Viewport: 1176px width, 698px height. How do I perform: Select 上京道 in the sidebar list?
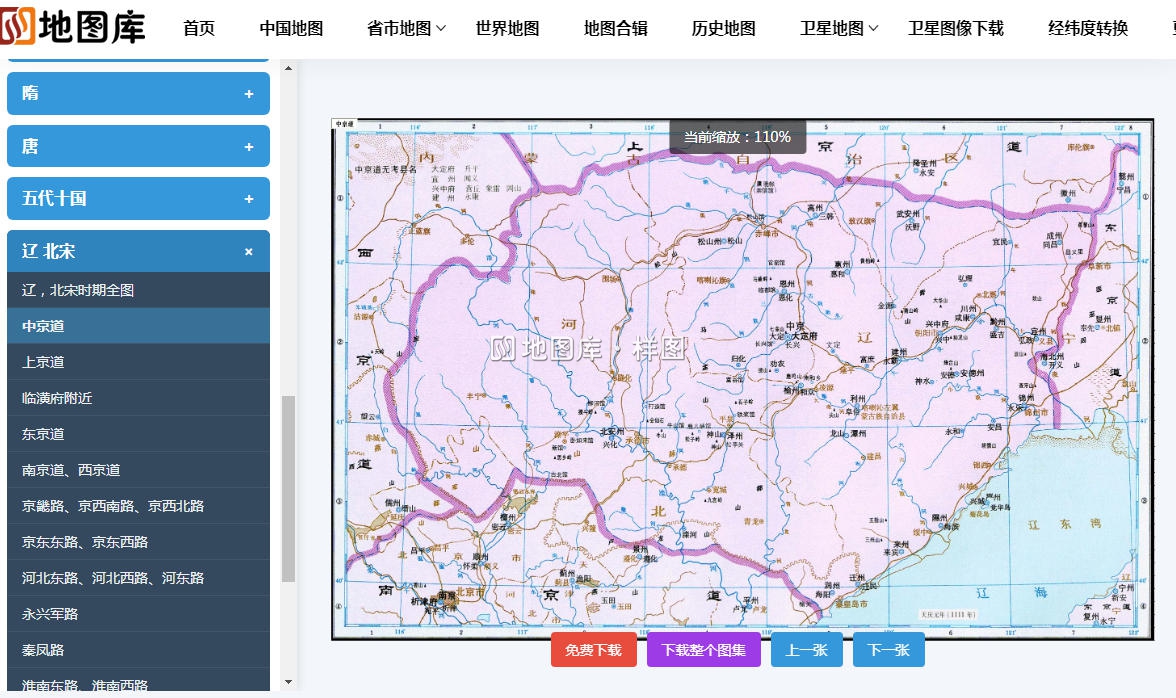point(43,362)
